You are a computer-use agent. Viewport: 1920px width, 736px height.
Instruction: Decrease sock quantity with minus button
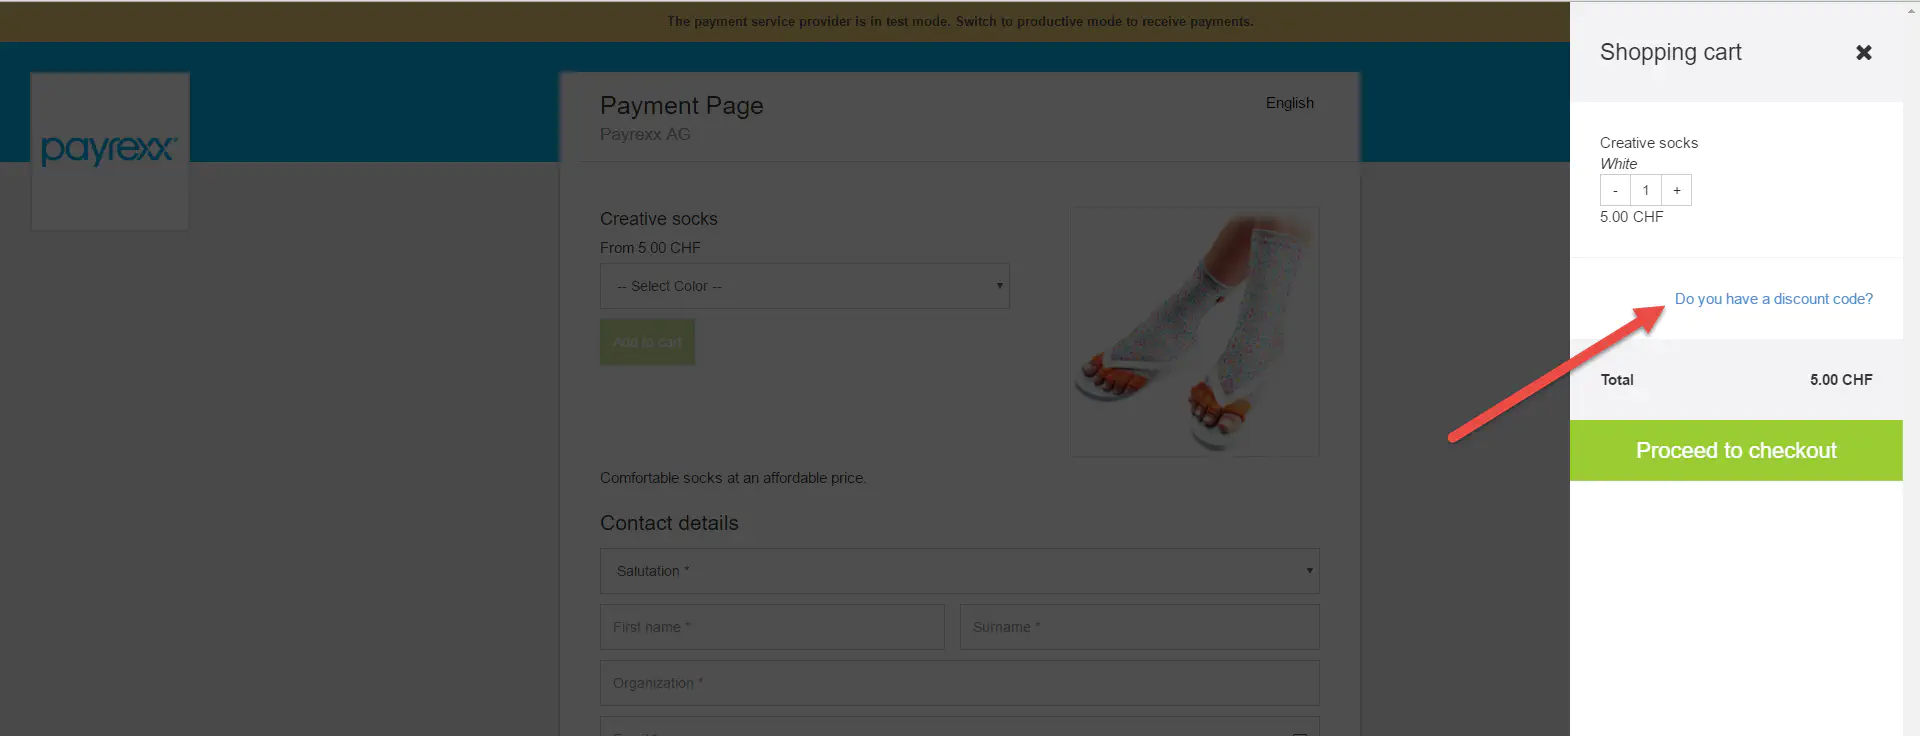coord(1615,190)
